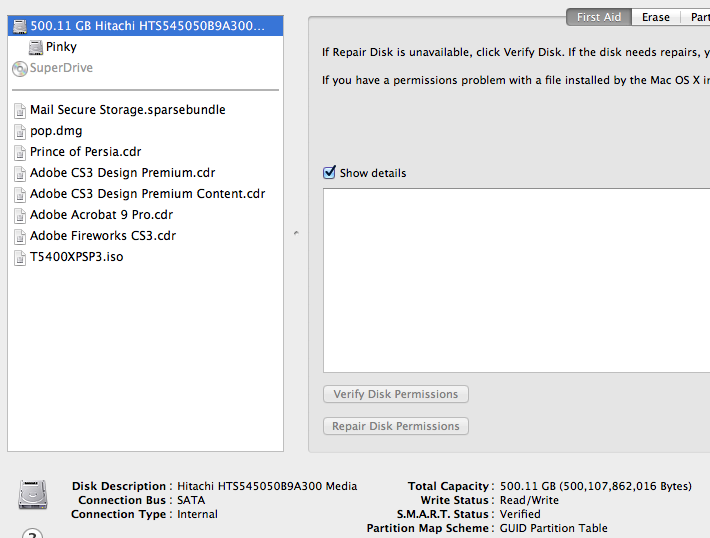The width and height of the screenshot is (710, 538).
Task: Select the 500.11 GB Hitachi disk row
Action: [145, 26]
